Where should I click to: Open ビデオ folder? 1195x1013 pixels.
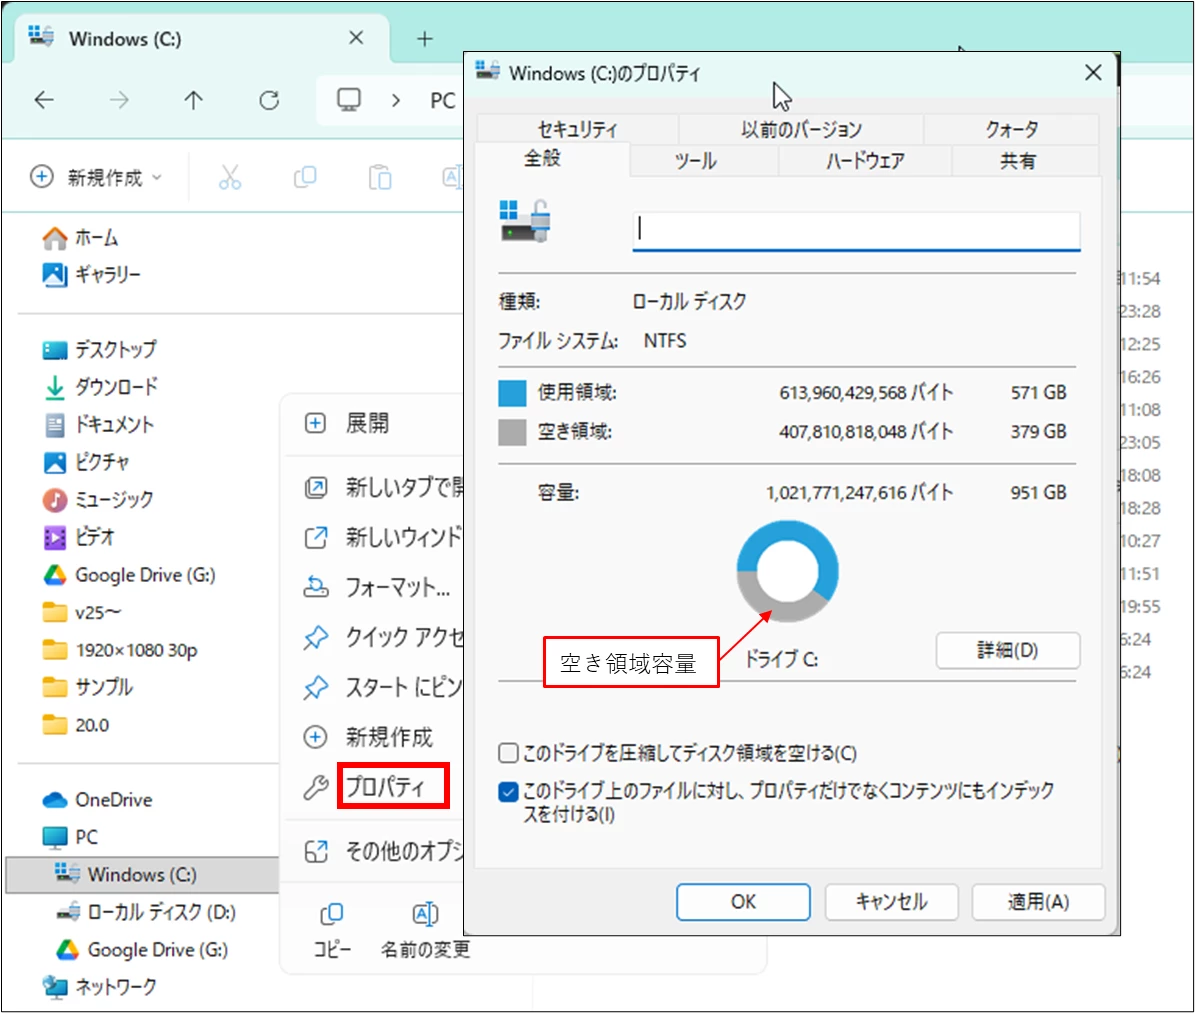pyautogui.click(x=78, y=537)
